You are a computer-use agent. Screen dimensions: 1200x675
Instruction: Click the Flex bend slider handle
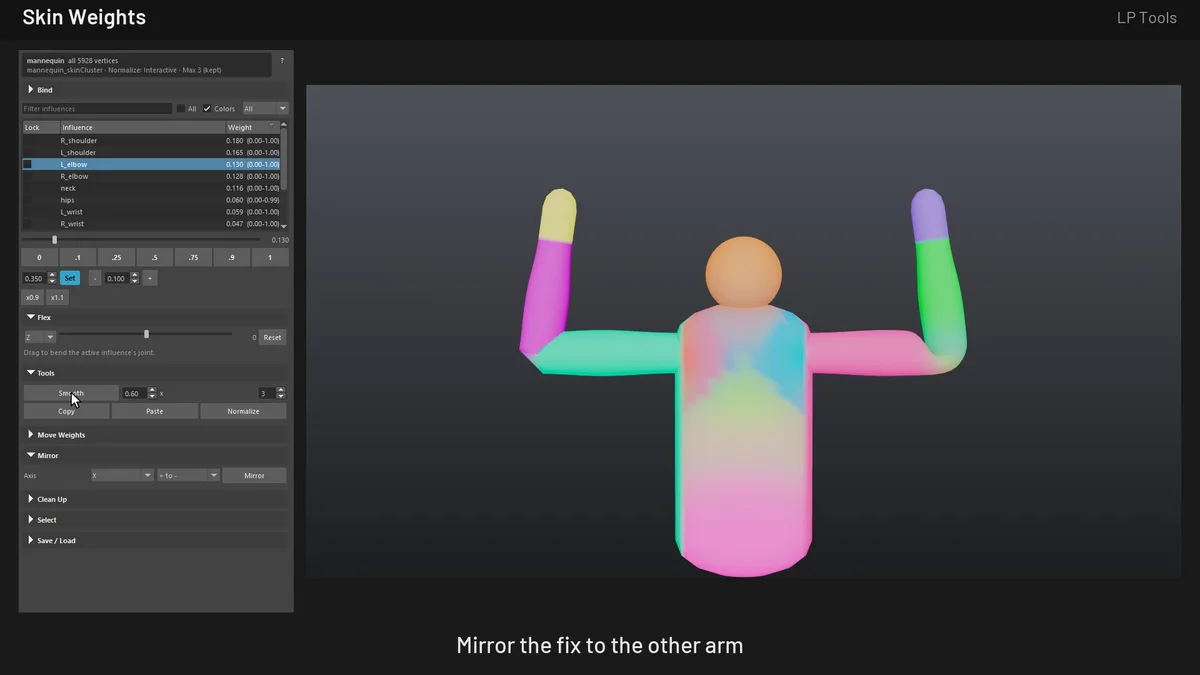[x=147, y=334]
